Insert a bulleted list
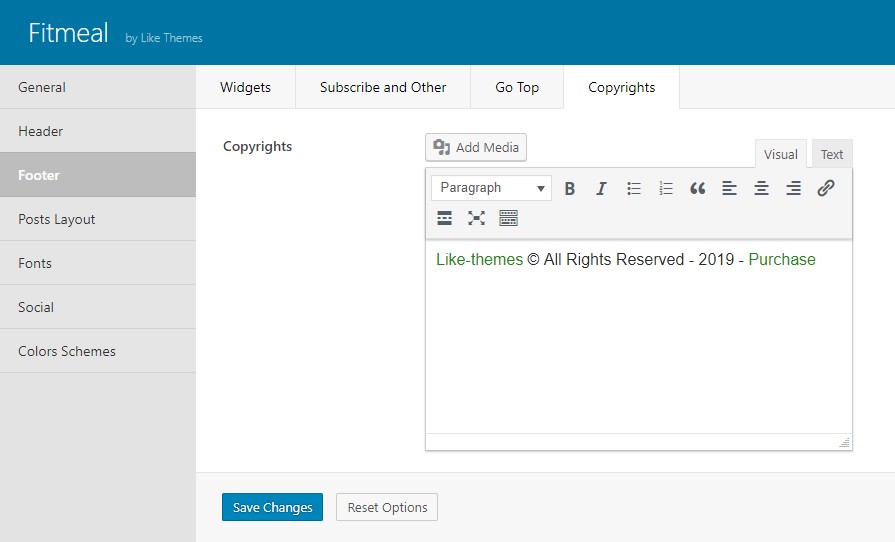The image size is (895, 542). (634, 188)
